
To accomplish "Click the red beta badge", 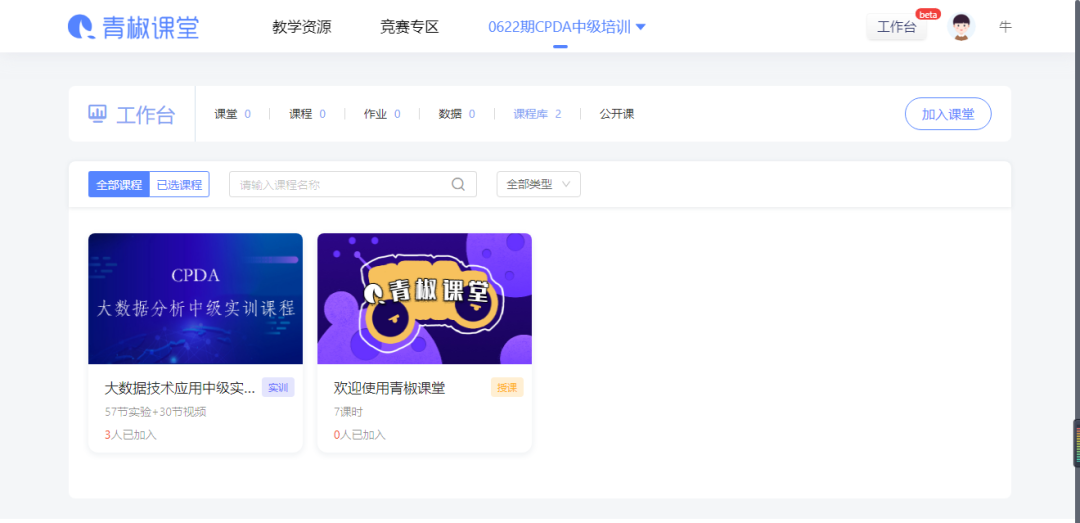I will tap(928, 14).
